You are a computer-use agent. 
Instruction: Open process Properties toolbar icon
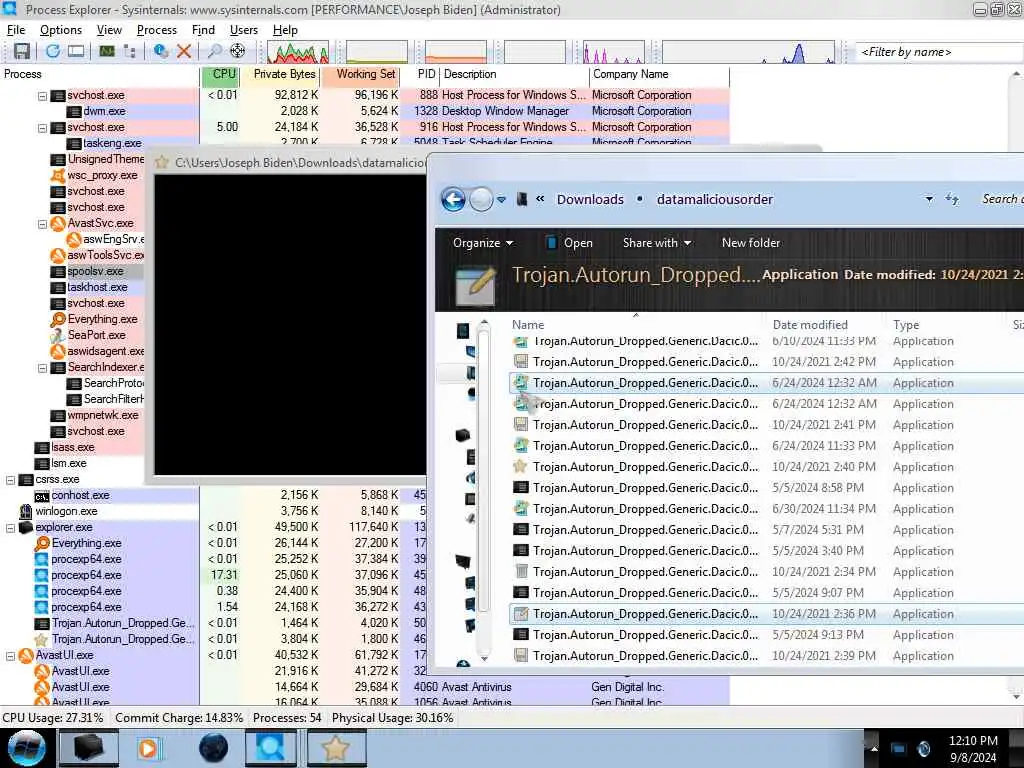pos(161,51)
